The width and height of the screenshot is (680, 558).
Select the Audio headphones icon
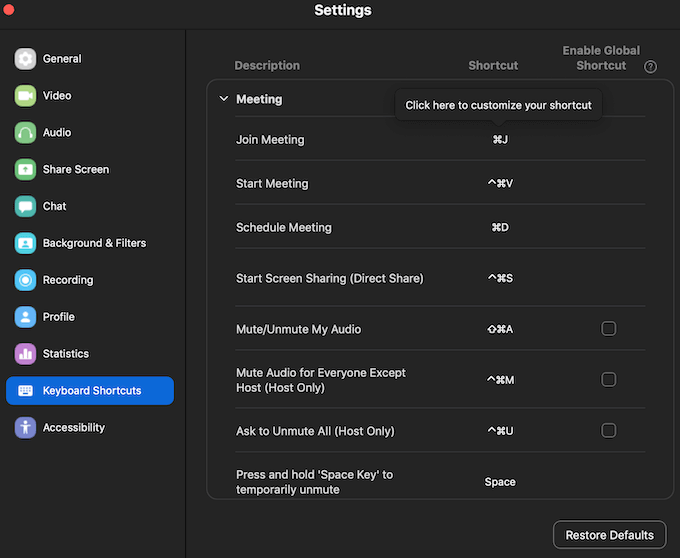25,133
